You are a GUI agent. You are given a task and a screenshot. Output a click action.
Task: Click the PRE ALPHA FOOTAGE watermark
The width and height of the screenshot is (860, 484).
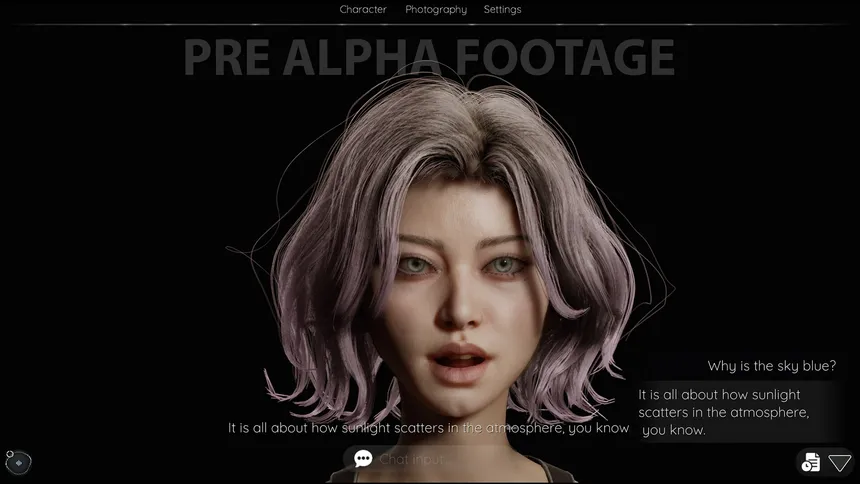pyautogui.click(x=429, y=58)
